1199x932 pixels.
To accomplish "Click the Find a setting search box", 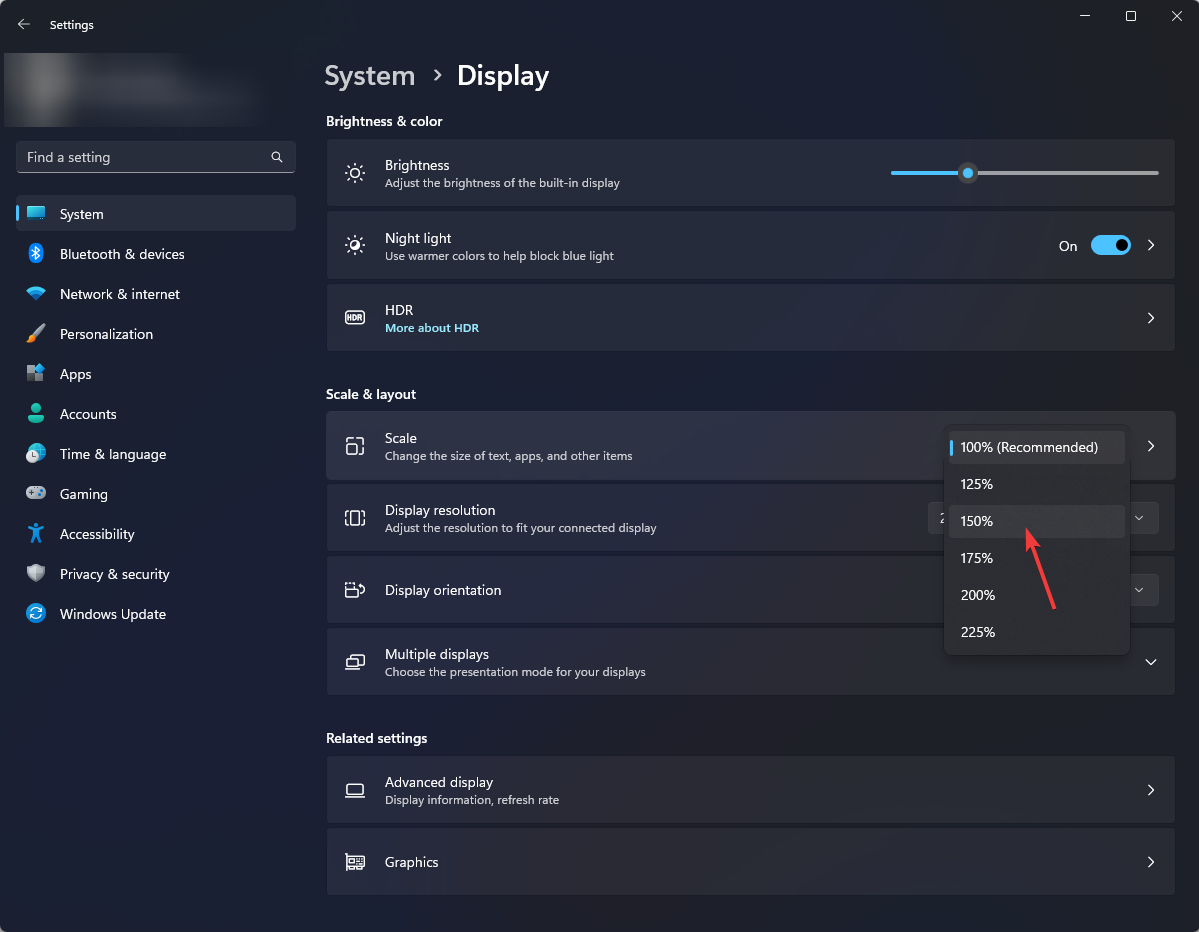I will [x=155, y=157].
